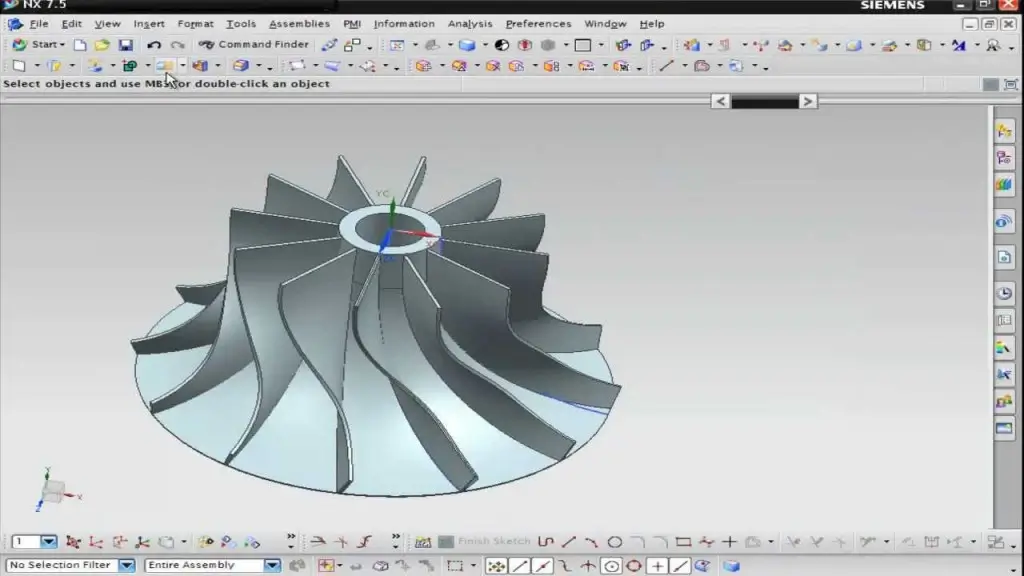Open the Assemblies menu

pos(299,23)
